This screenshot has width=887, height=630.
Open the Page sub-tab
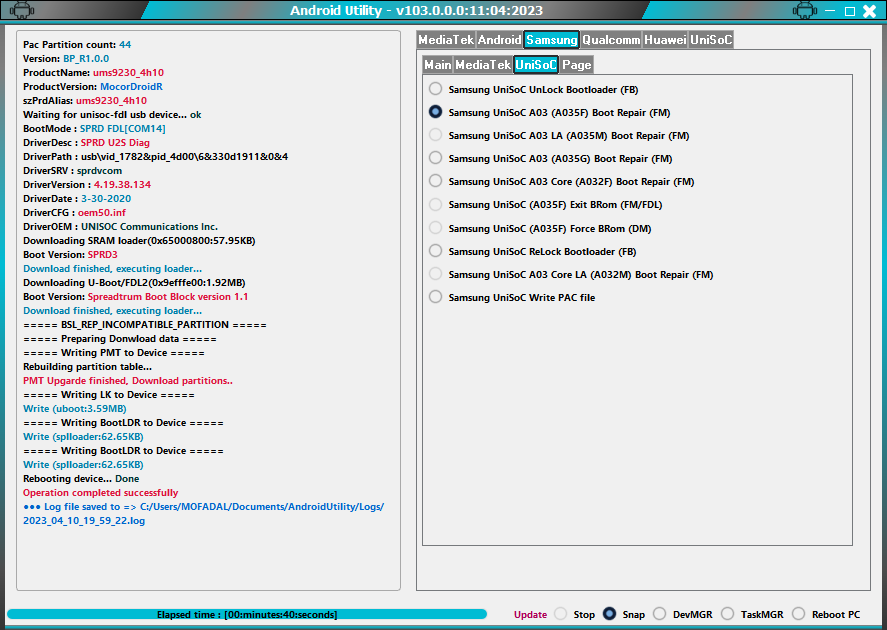(576, 64)
